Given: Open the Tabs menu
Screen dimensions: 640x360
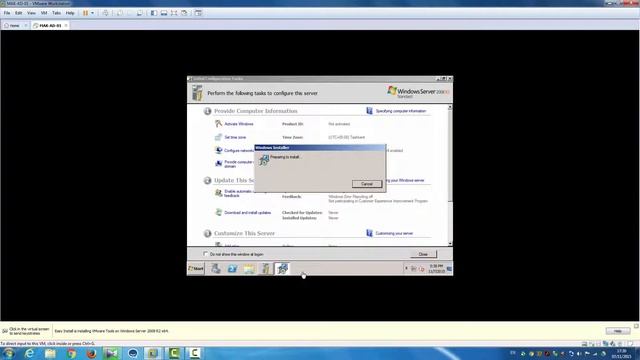Looking at the screenshot, I should (56, 13).
